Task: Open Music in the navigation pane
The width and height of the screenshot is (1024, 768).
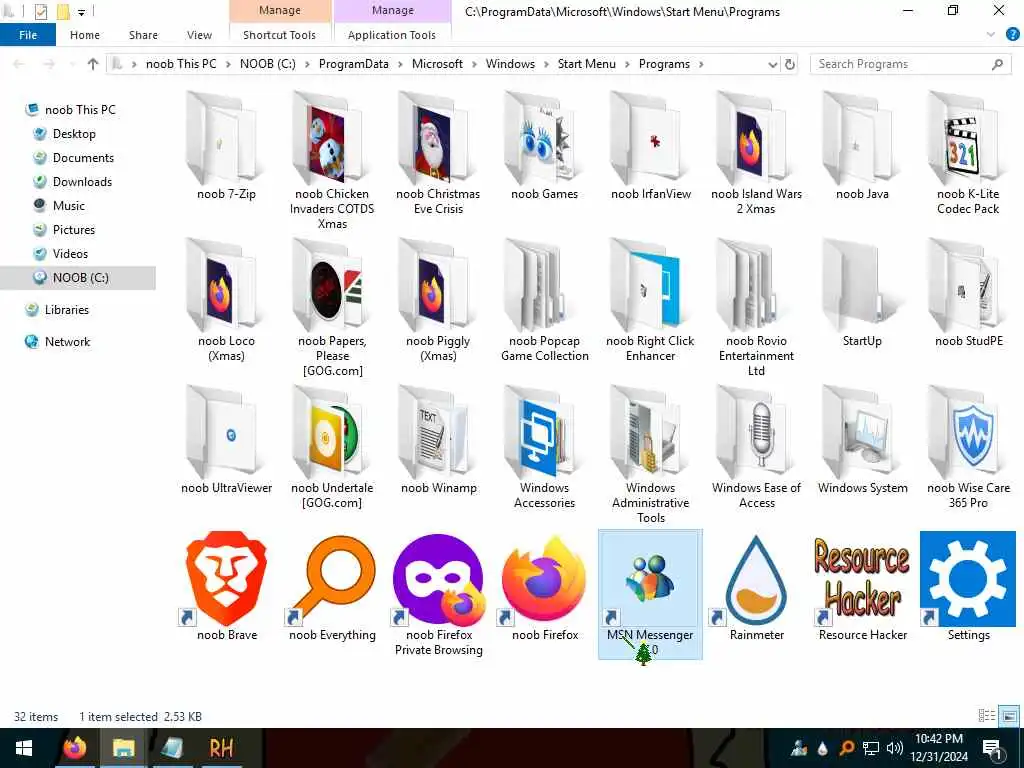Action: pyautogui.click(x=69, y=206)
